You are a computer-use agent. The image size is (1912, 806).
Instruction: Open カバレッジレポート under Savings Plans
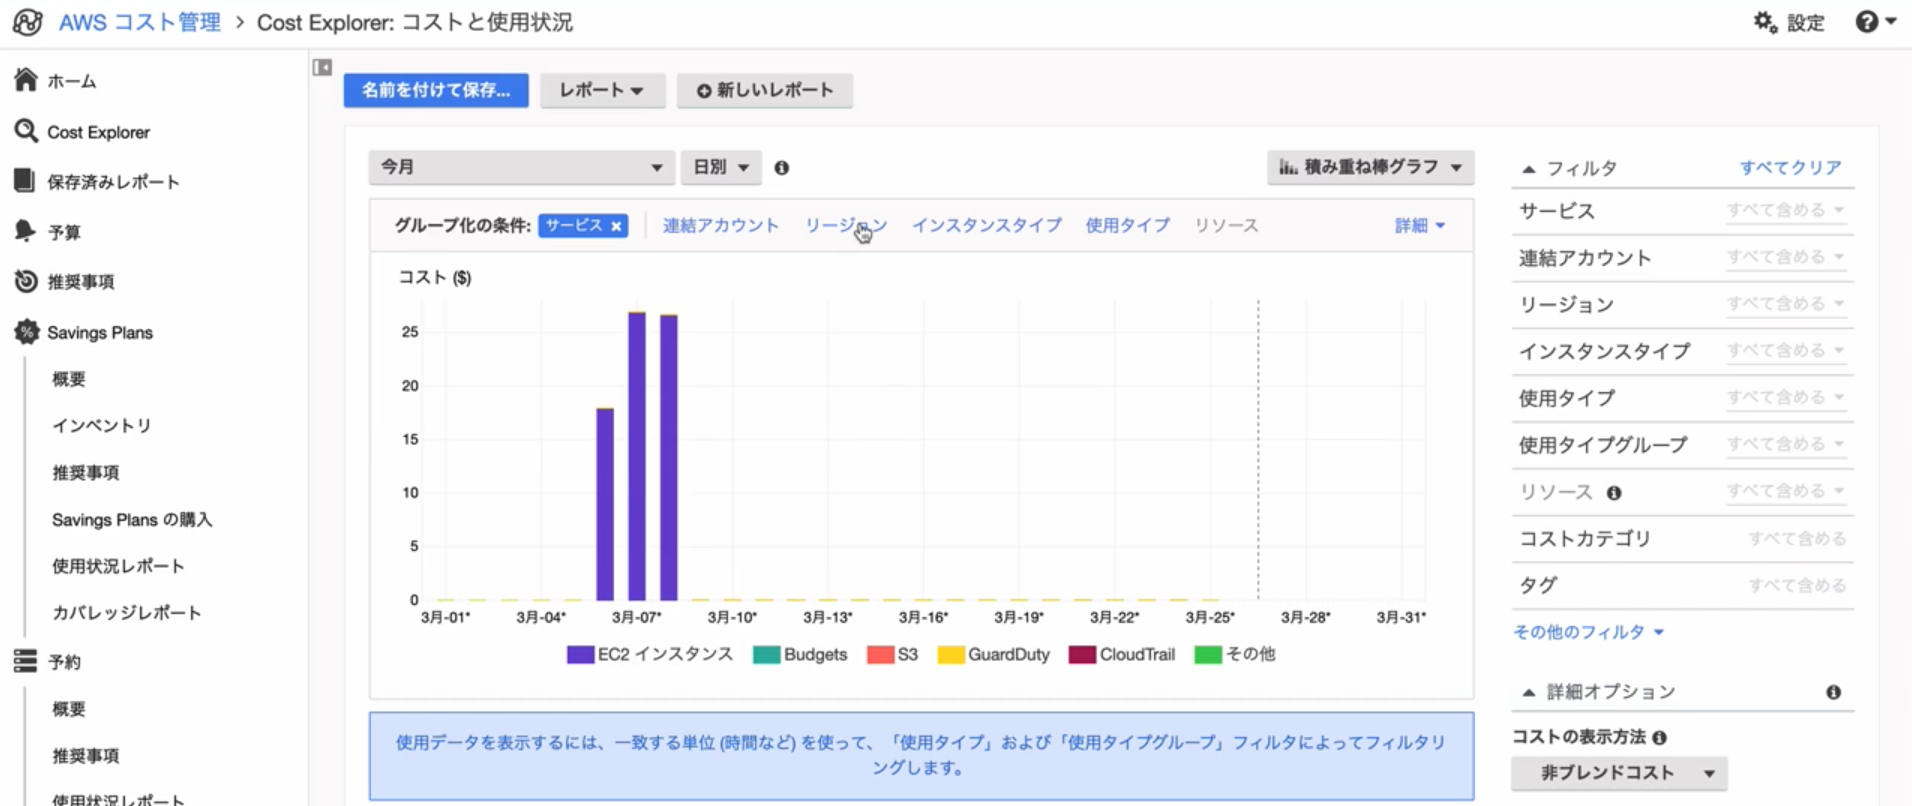pos(127,613)
